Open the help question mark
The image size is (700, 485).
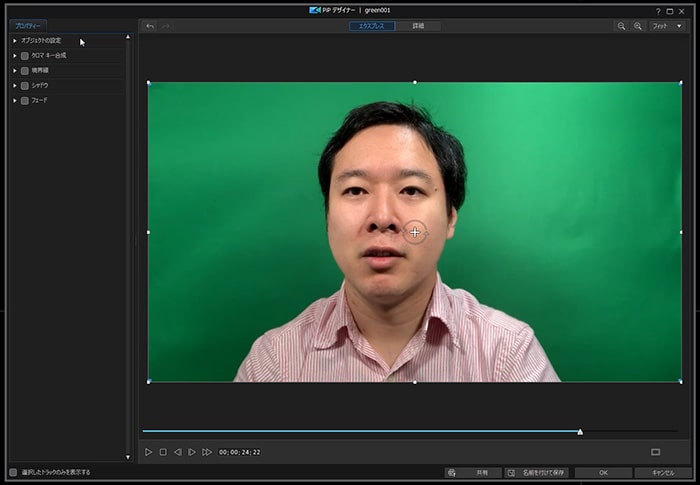657,10
